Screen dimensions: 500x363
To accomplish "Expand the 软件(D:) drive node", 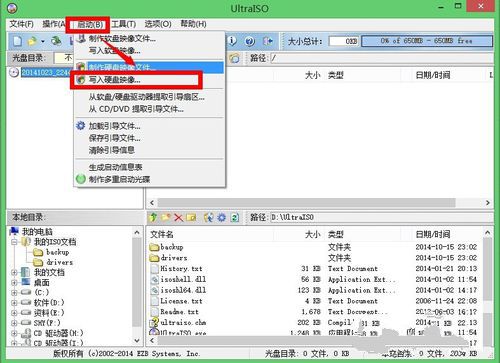I will point(14,303).
